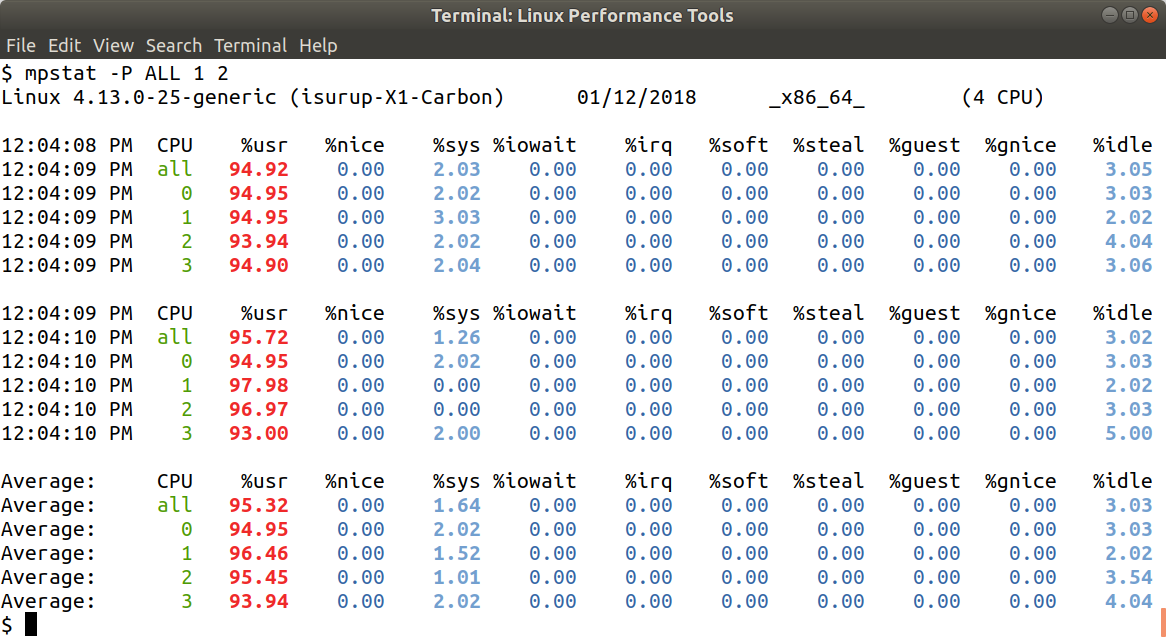Click the maximize window icon
Image resolution: width=1166 pixels, height=637 pixels.
point(1129,15)
